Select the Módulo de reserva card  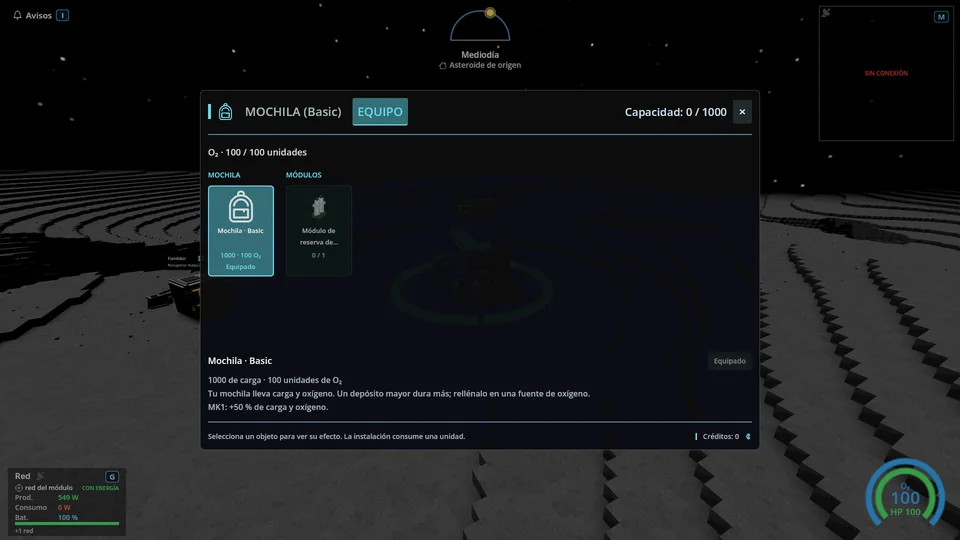tap(319, 231)
